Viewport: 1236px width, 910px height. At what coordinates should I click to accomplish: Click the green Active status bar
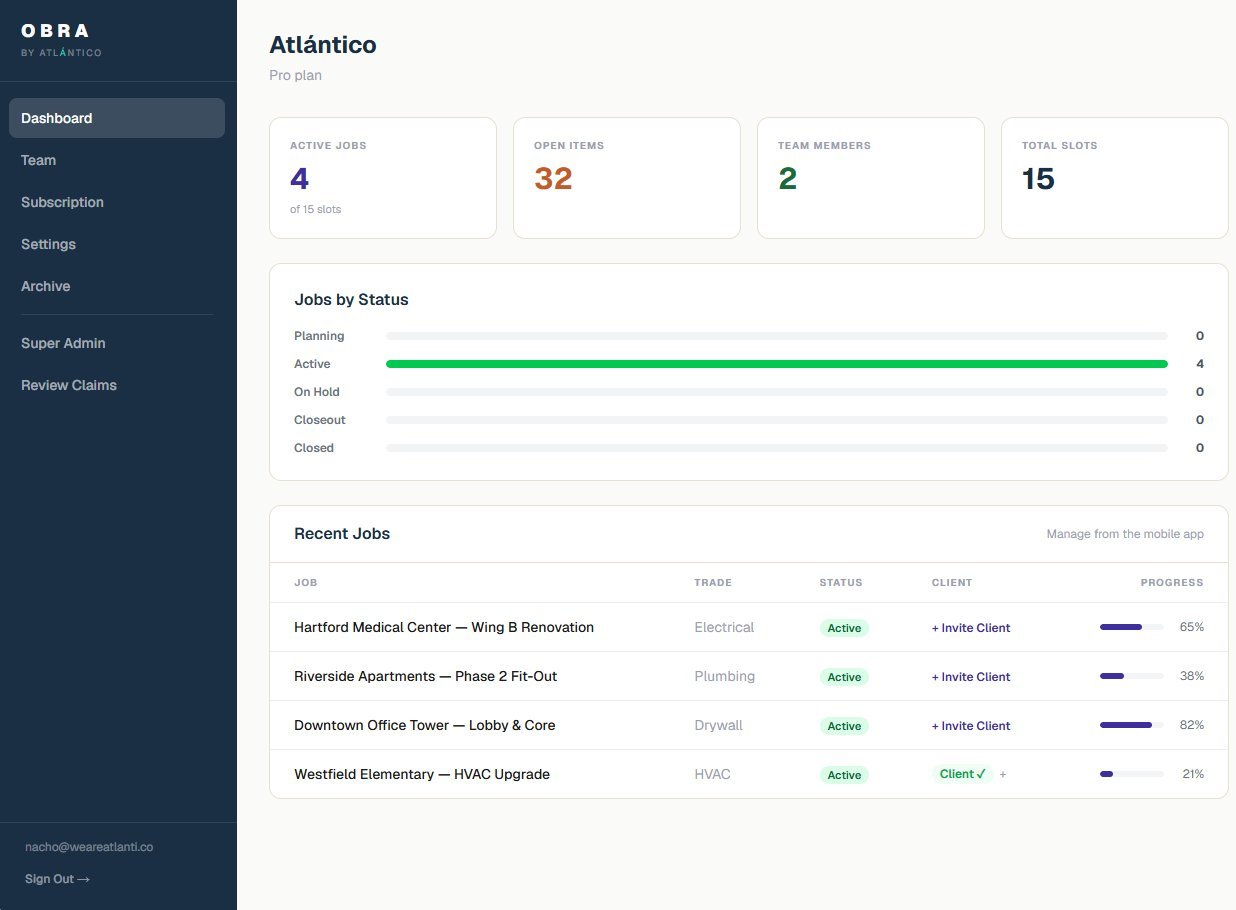pyautogui.click(x=777, y=364)
